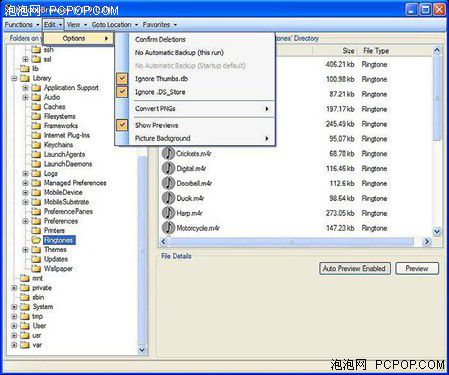Click the Logs folder icon
Viewport: 449px width, 375px height.
coord(36,173)
